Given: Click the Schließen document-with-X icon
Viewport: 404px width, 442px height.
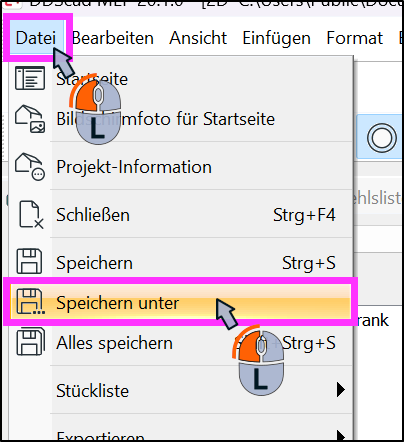Looking at the screenshot, I should tap(31, 214).
